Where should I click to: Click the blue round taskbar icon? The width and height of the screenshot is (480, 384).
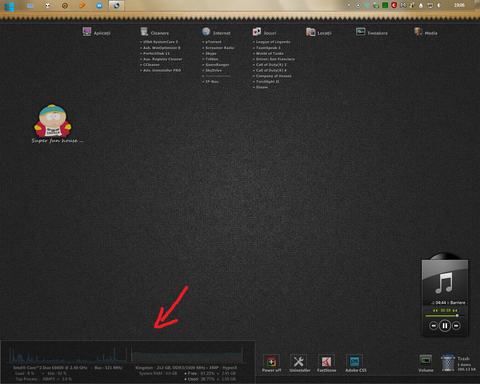pyautogui.click(x=99, y=6)
